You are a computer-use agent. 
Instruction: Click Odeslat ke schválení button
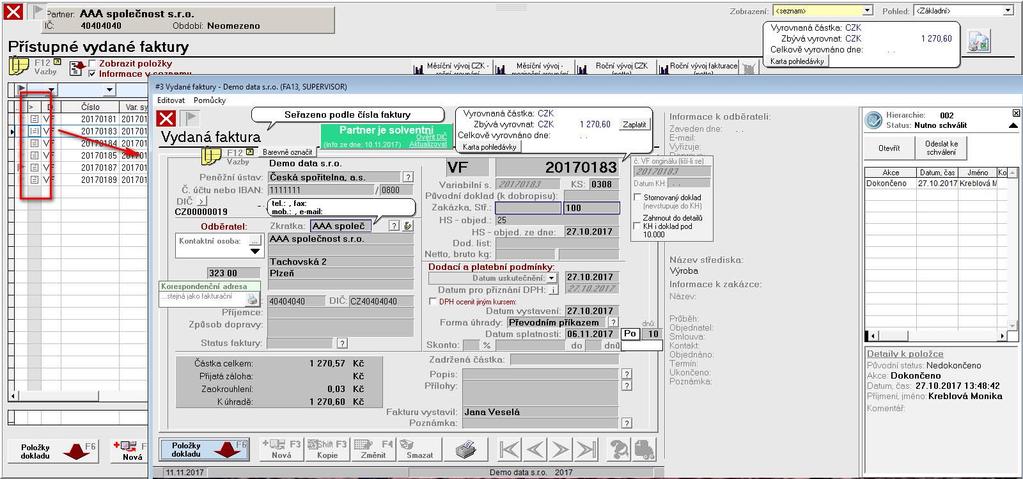941,148
